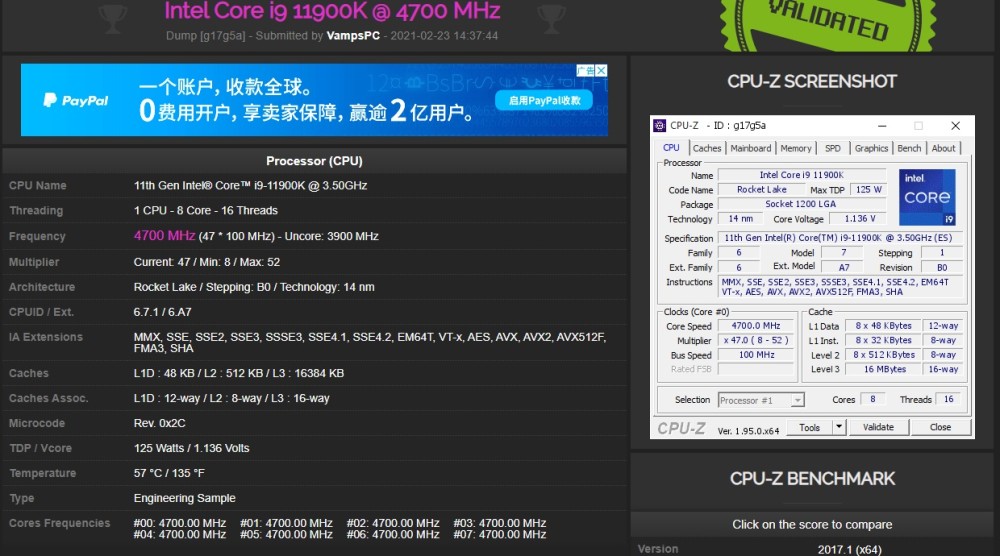Click the core #04 frequency entry

179,534
